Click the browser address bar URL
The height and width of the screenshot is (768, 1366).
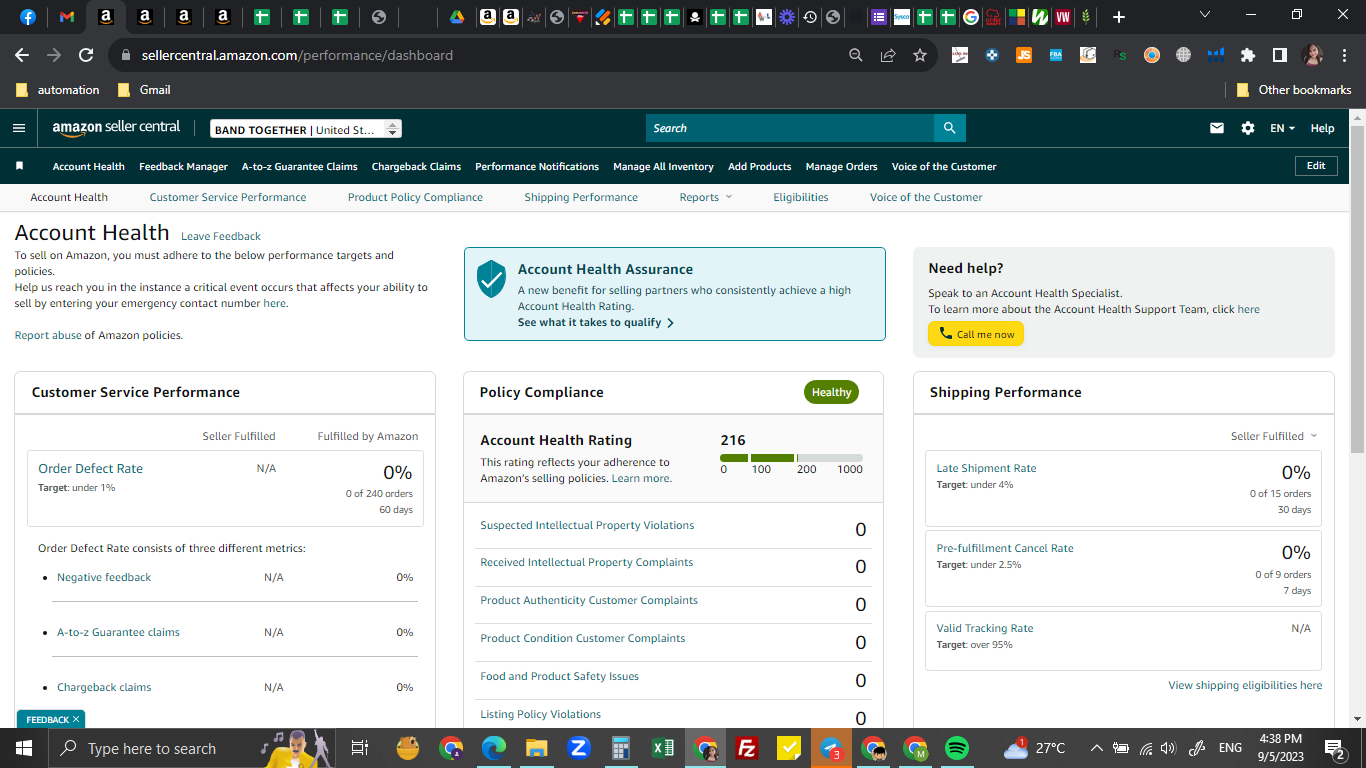tap(297, 55)
